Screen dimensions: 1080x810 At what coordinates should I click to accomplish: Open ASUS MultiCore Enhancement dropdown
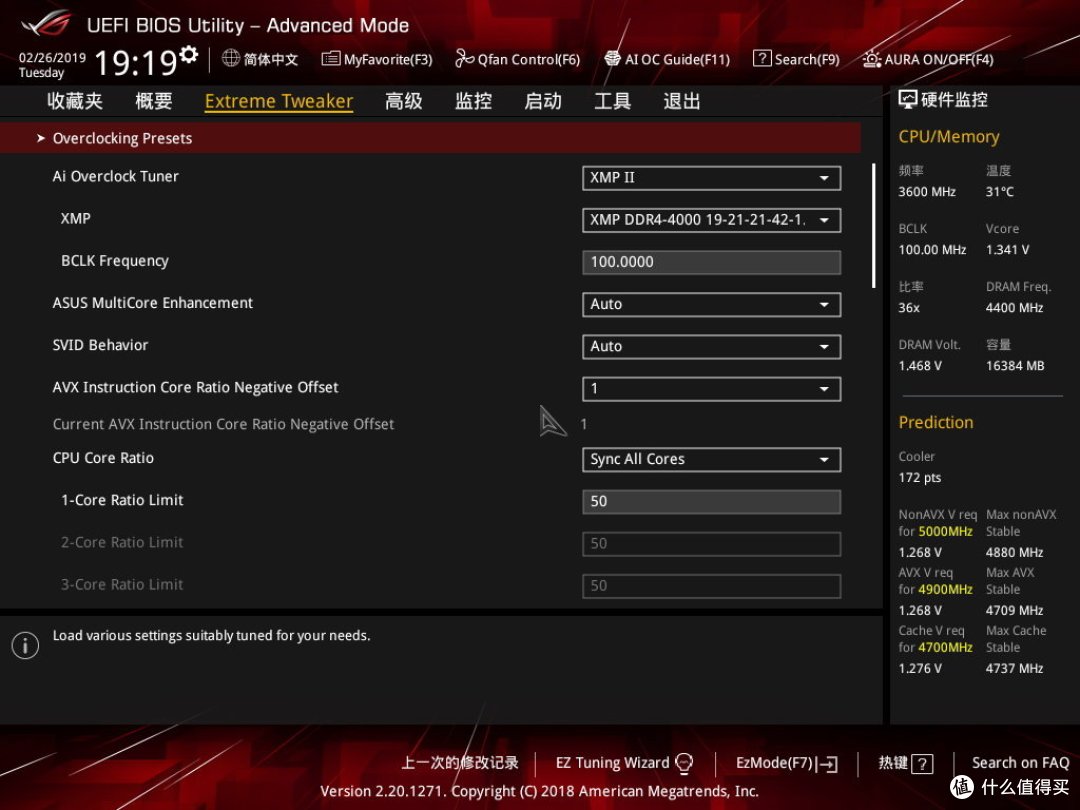coord(712,304)
